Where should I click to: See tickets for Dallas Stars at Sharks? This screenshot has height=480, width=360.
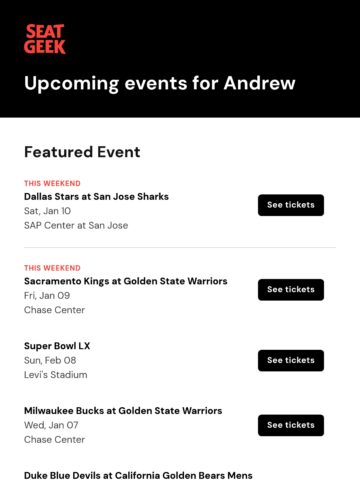[x=291, y=205]
